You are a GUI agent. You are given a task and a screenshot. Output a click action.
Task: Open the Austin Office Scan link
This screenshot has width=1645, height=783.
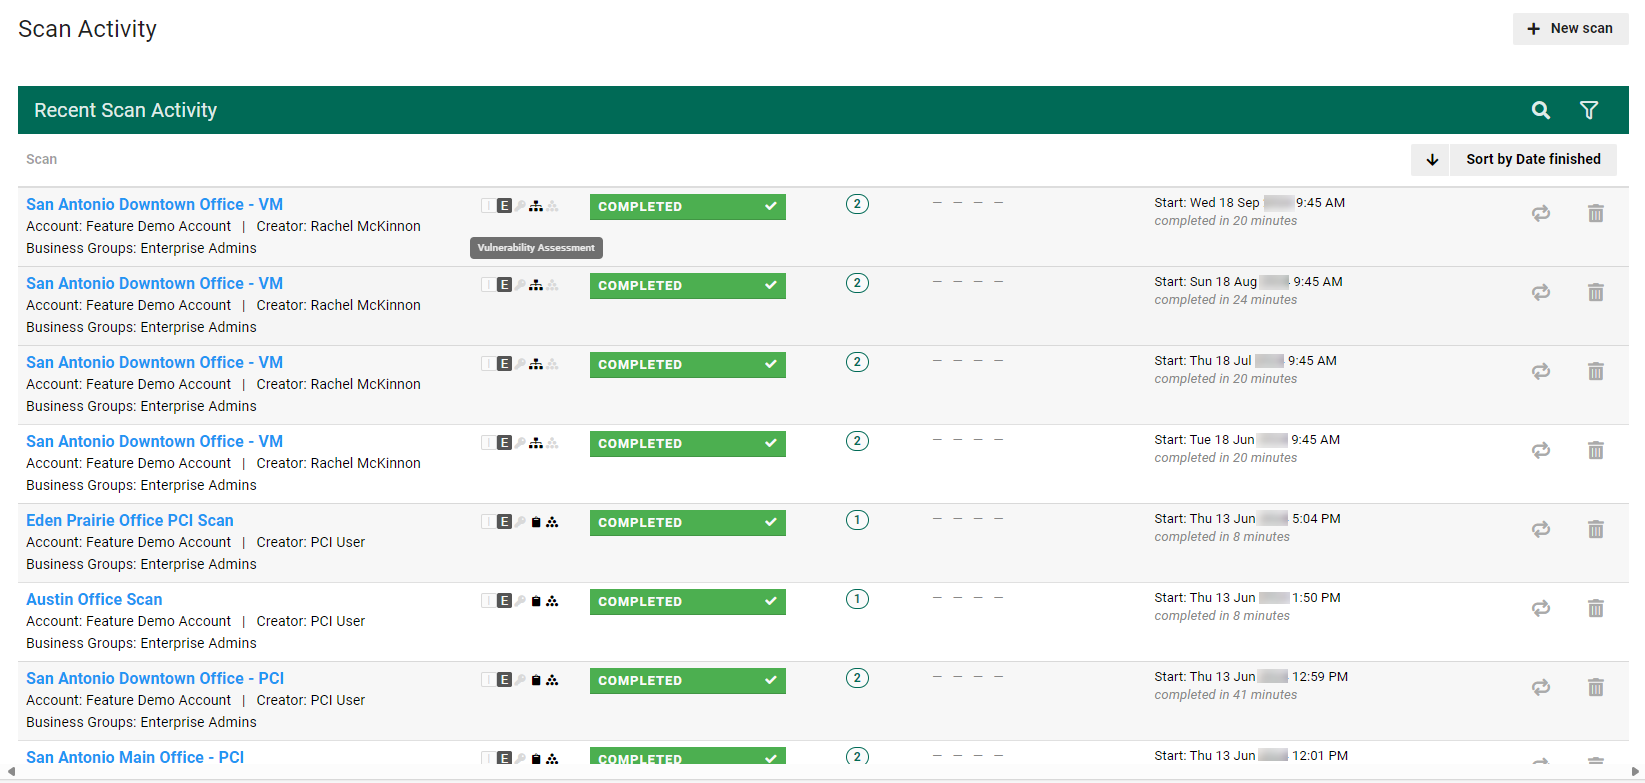[x=94, y=599]
